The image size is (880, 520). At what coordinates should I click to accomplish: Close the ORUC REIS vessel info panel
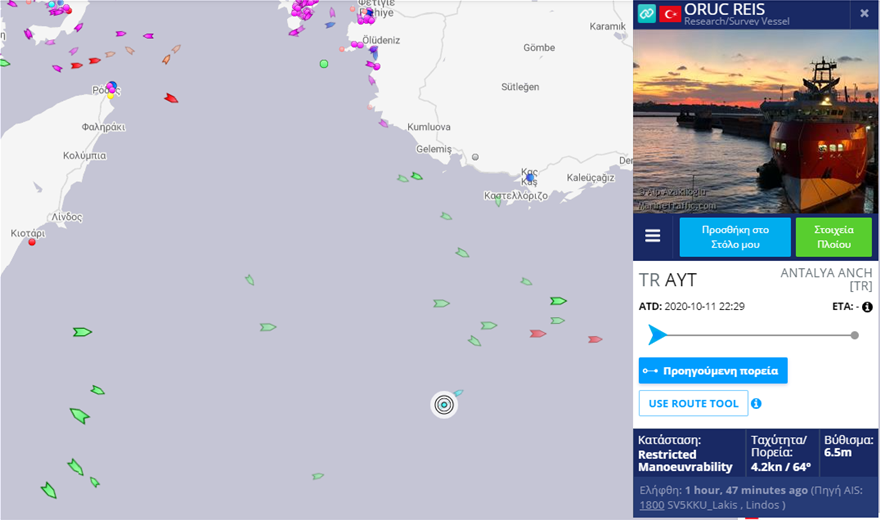point(864,13)
